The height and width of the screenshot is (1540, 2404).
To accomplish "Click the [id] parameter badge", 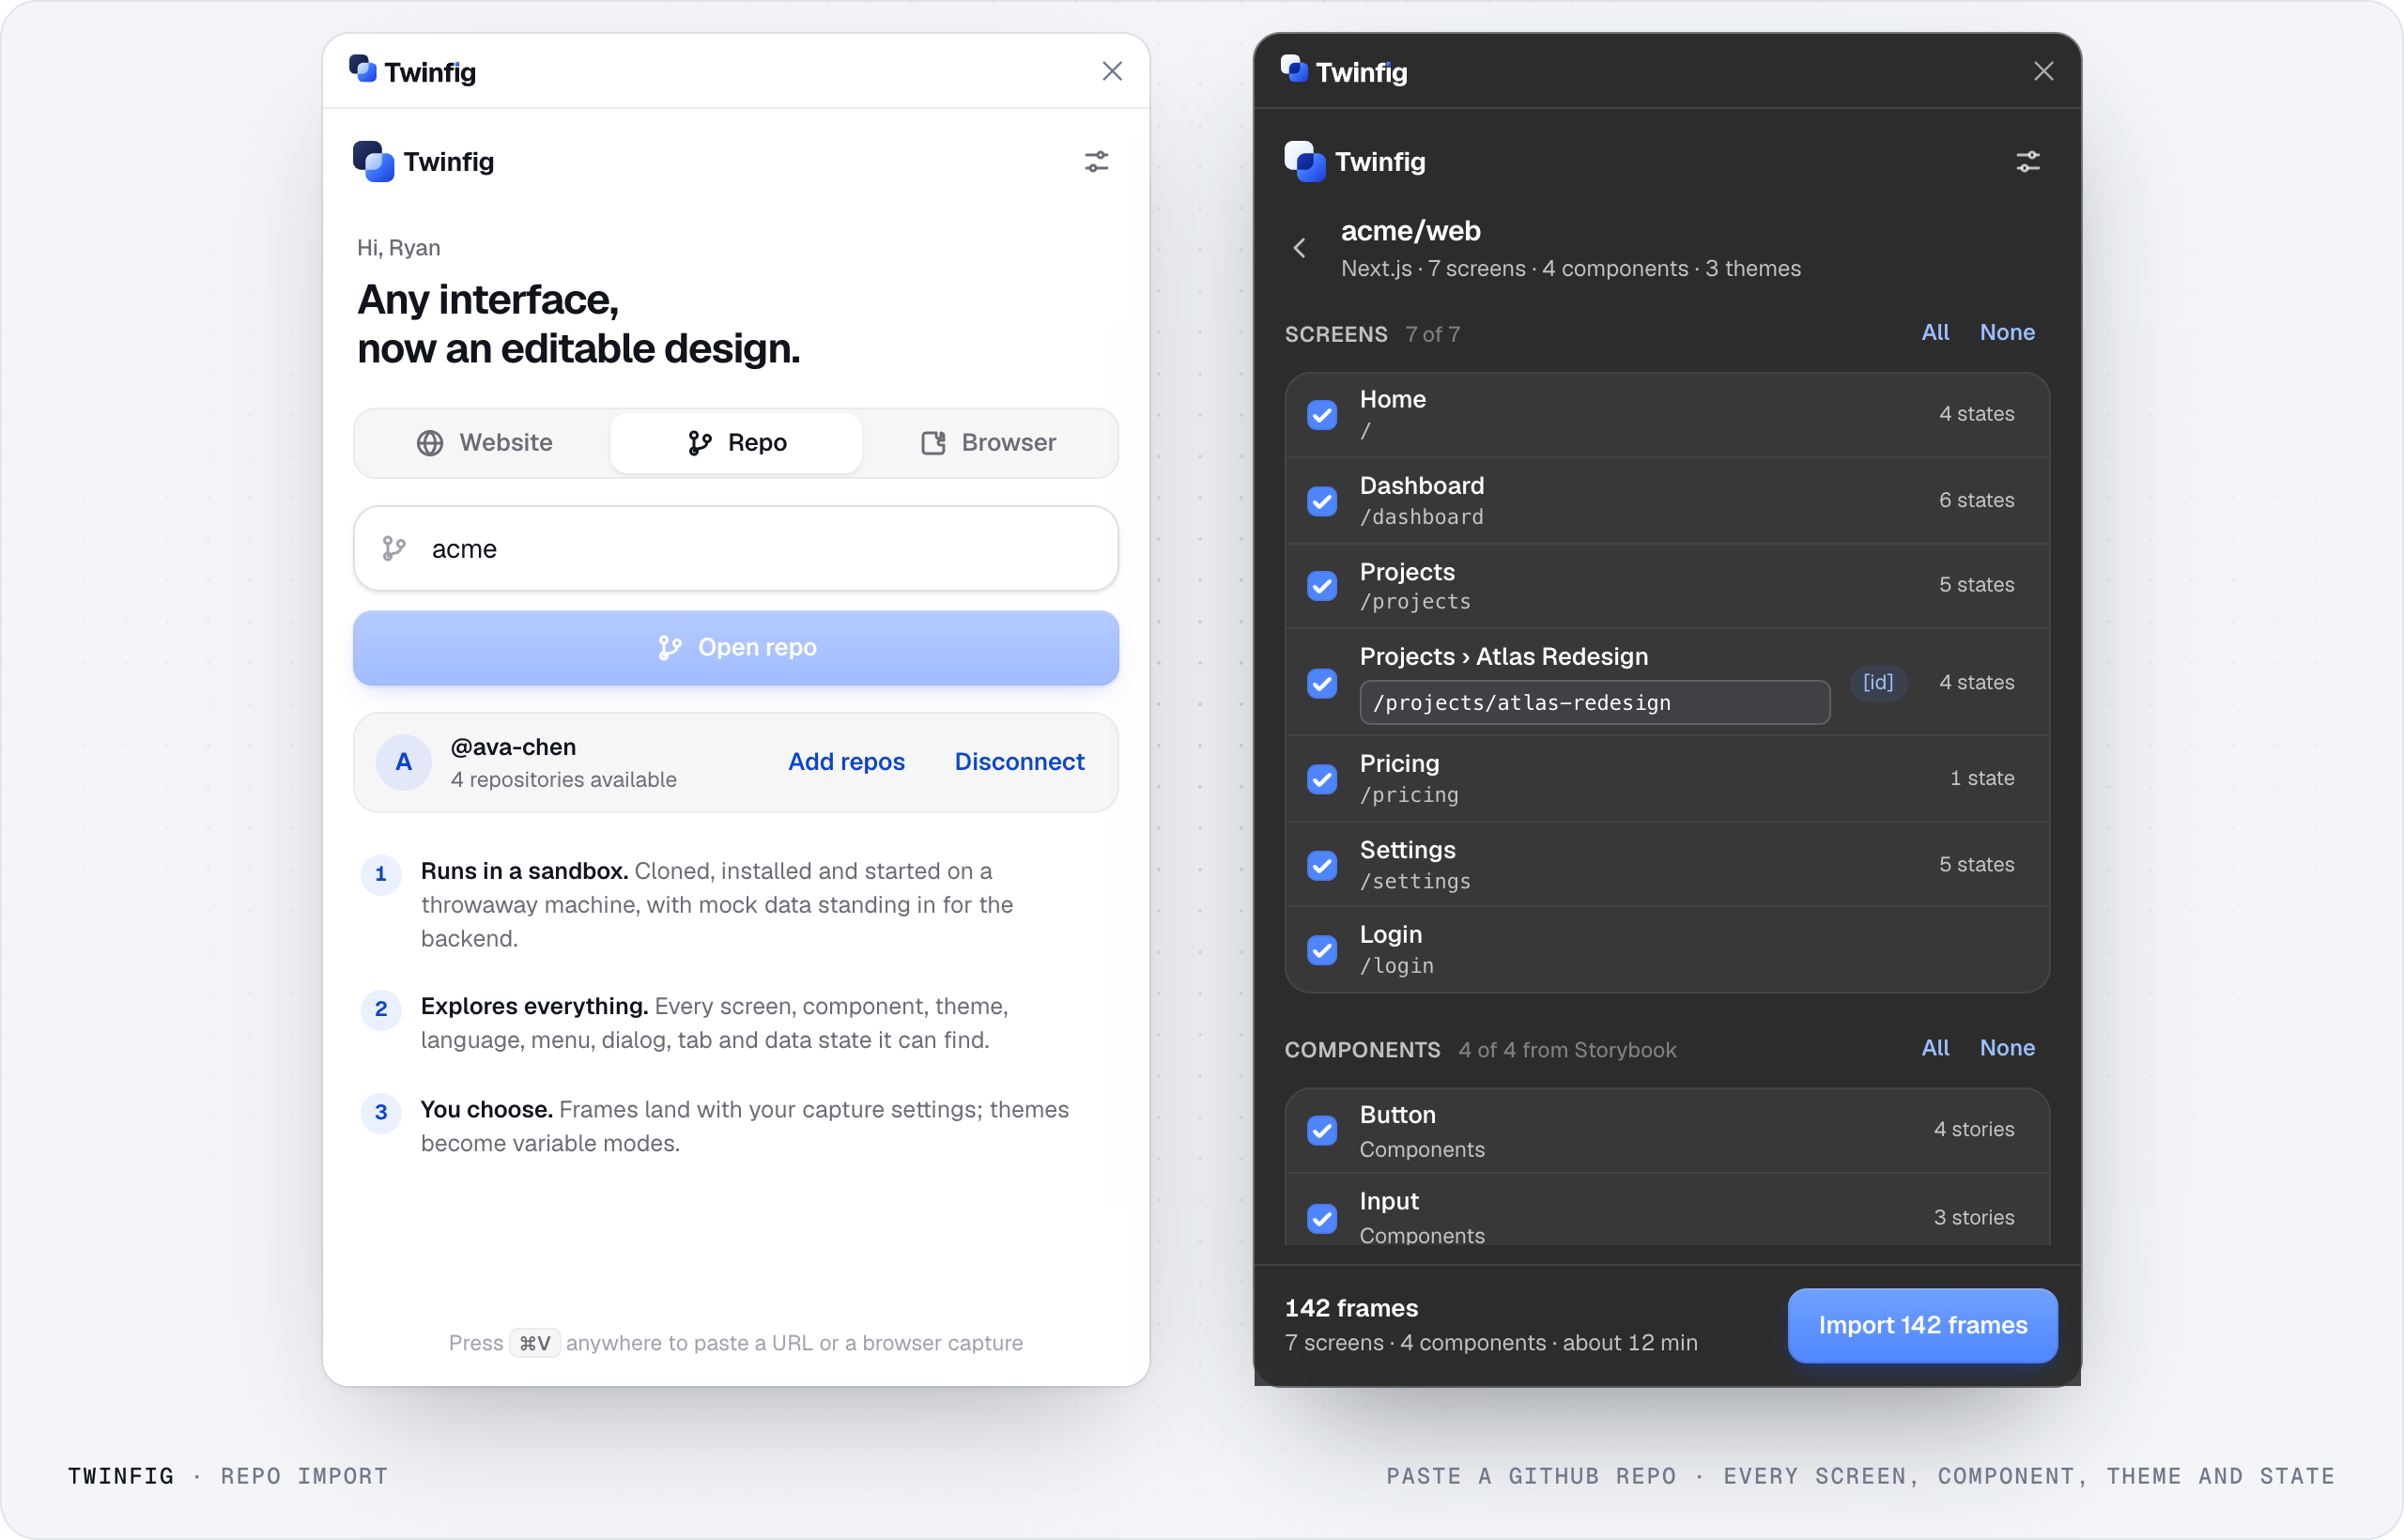I will click(1877, 682).
